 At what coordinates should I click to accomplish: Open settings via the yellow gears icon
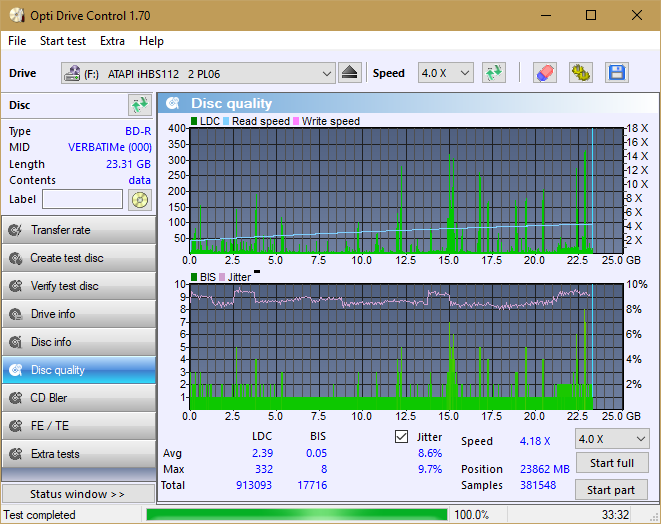point(580,73)
